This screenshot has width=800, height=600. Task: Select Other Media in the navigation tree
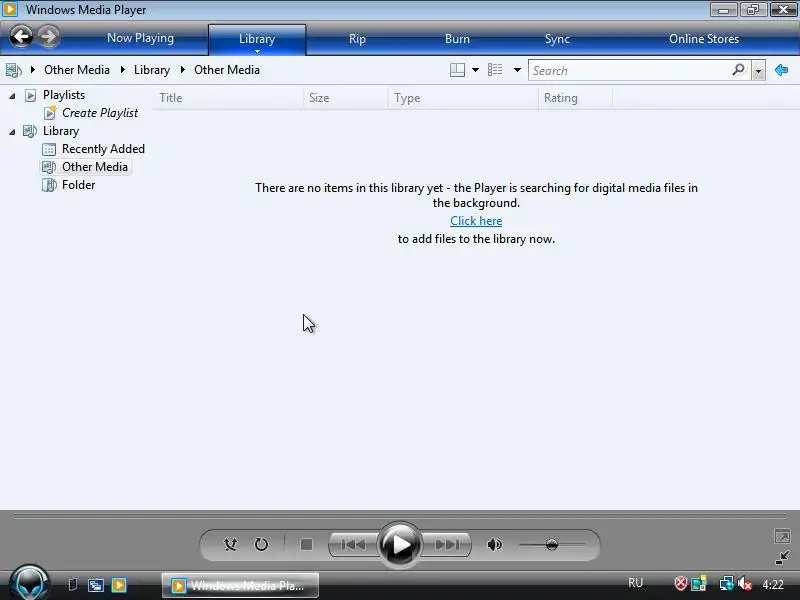pyautogui.click(x=95, y=167)
